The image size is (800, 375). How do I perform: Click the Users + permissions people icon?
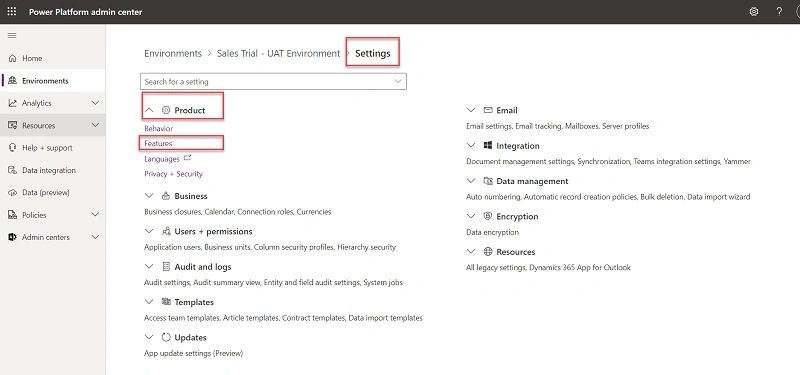pyautogui.click(x=166, y=231)
